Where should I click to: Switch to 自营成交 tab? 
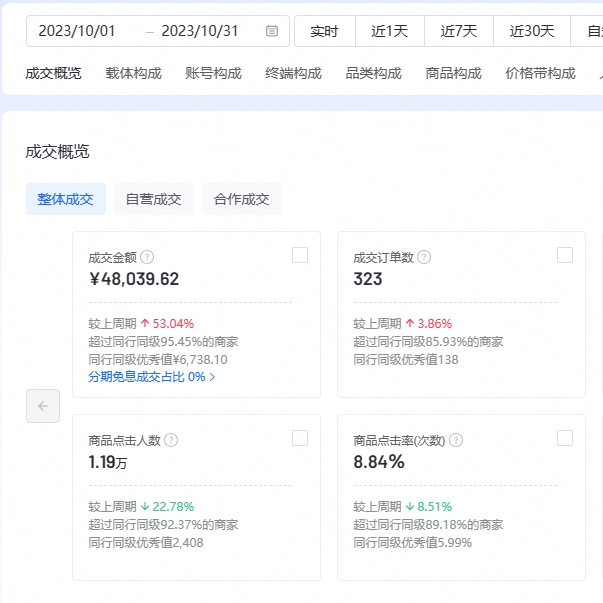154,199
